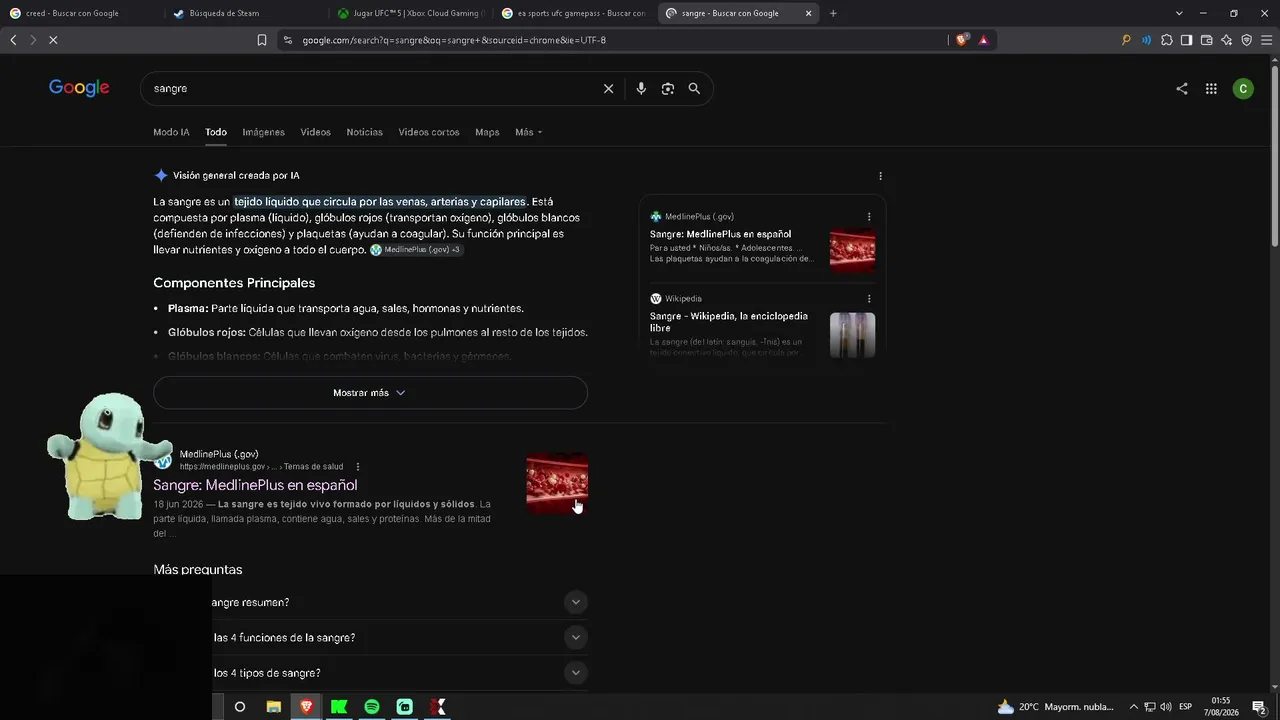This screenshot has width=1280, height=720.
Task: Submit search with the magnifying glass icon
Action: pyautogui.click(x=694, y=89)
